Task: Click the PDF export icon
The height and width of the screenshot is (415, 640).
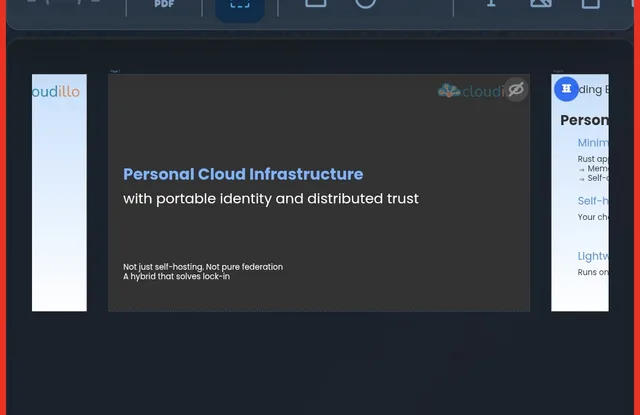Action: [163, 5]
